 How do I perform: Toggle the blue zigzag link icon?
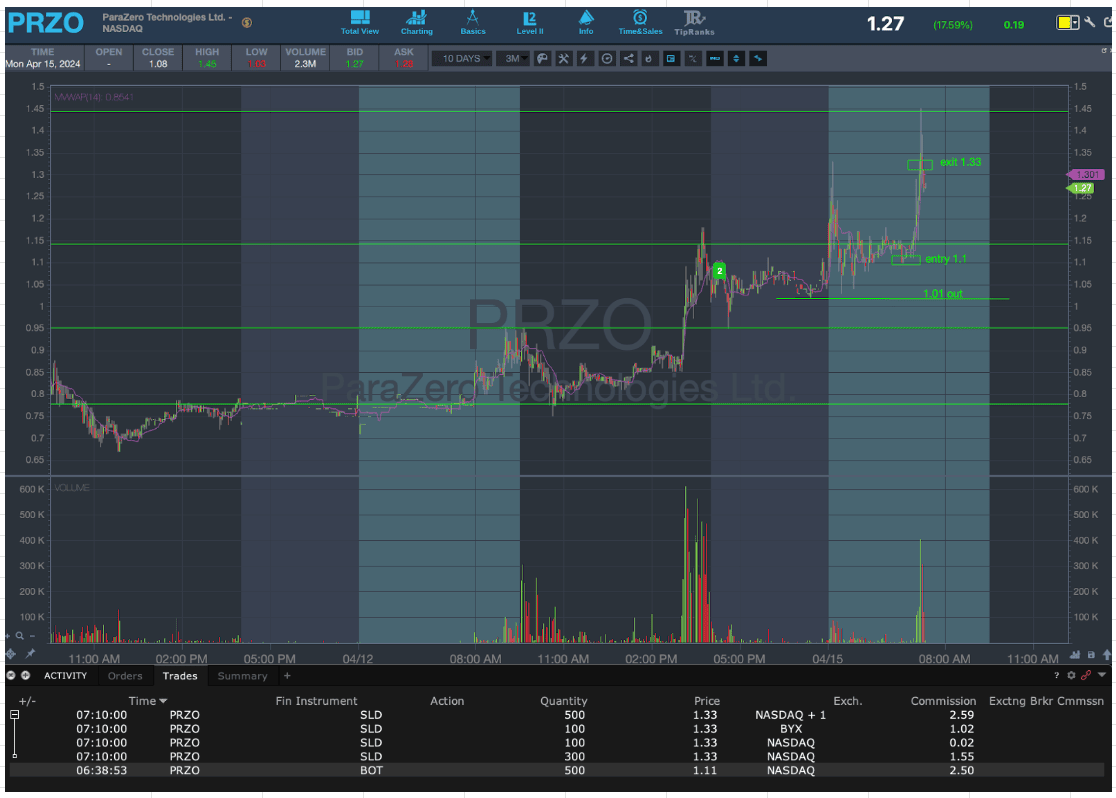pos(758,58)
